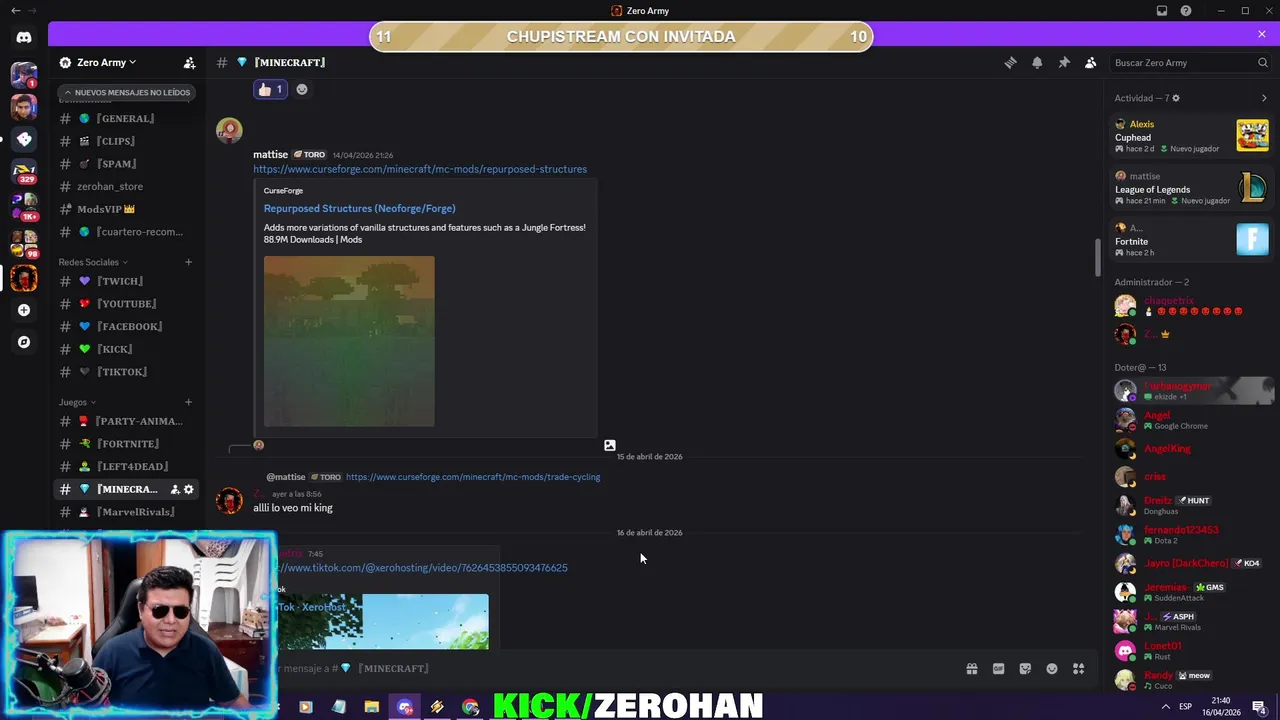Open the GIF picker
The width and height of the screenshot is (1280, 720).
point(998,669)
